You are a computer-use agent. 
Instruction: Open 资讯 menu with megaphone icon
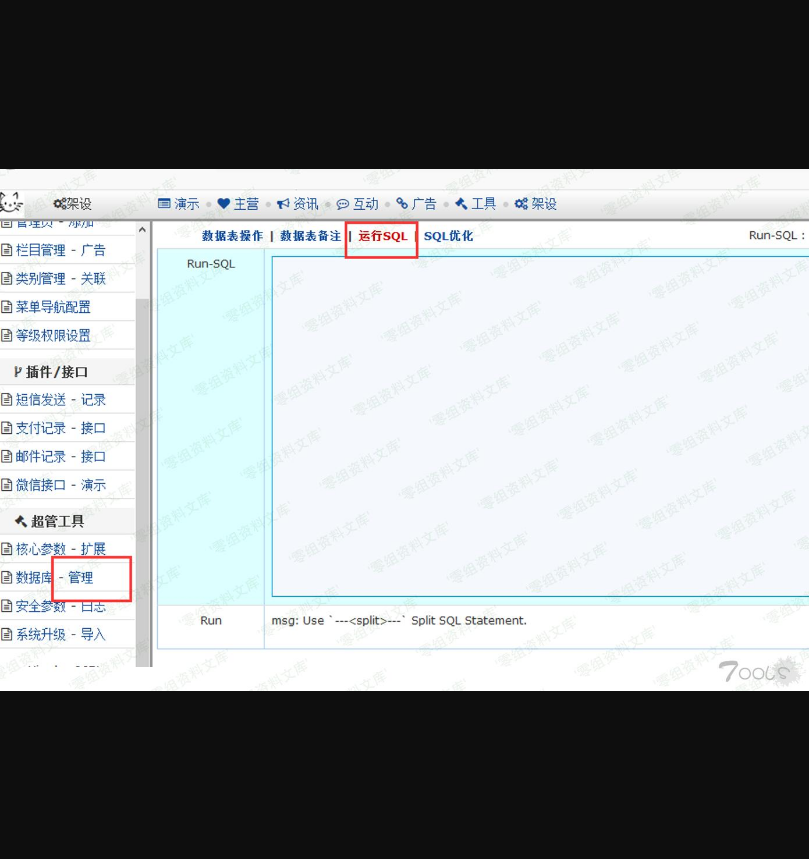298,204
